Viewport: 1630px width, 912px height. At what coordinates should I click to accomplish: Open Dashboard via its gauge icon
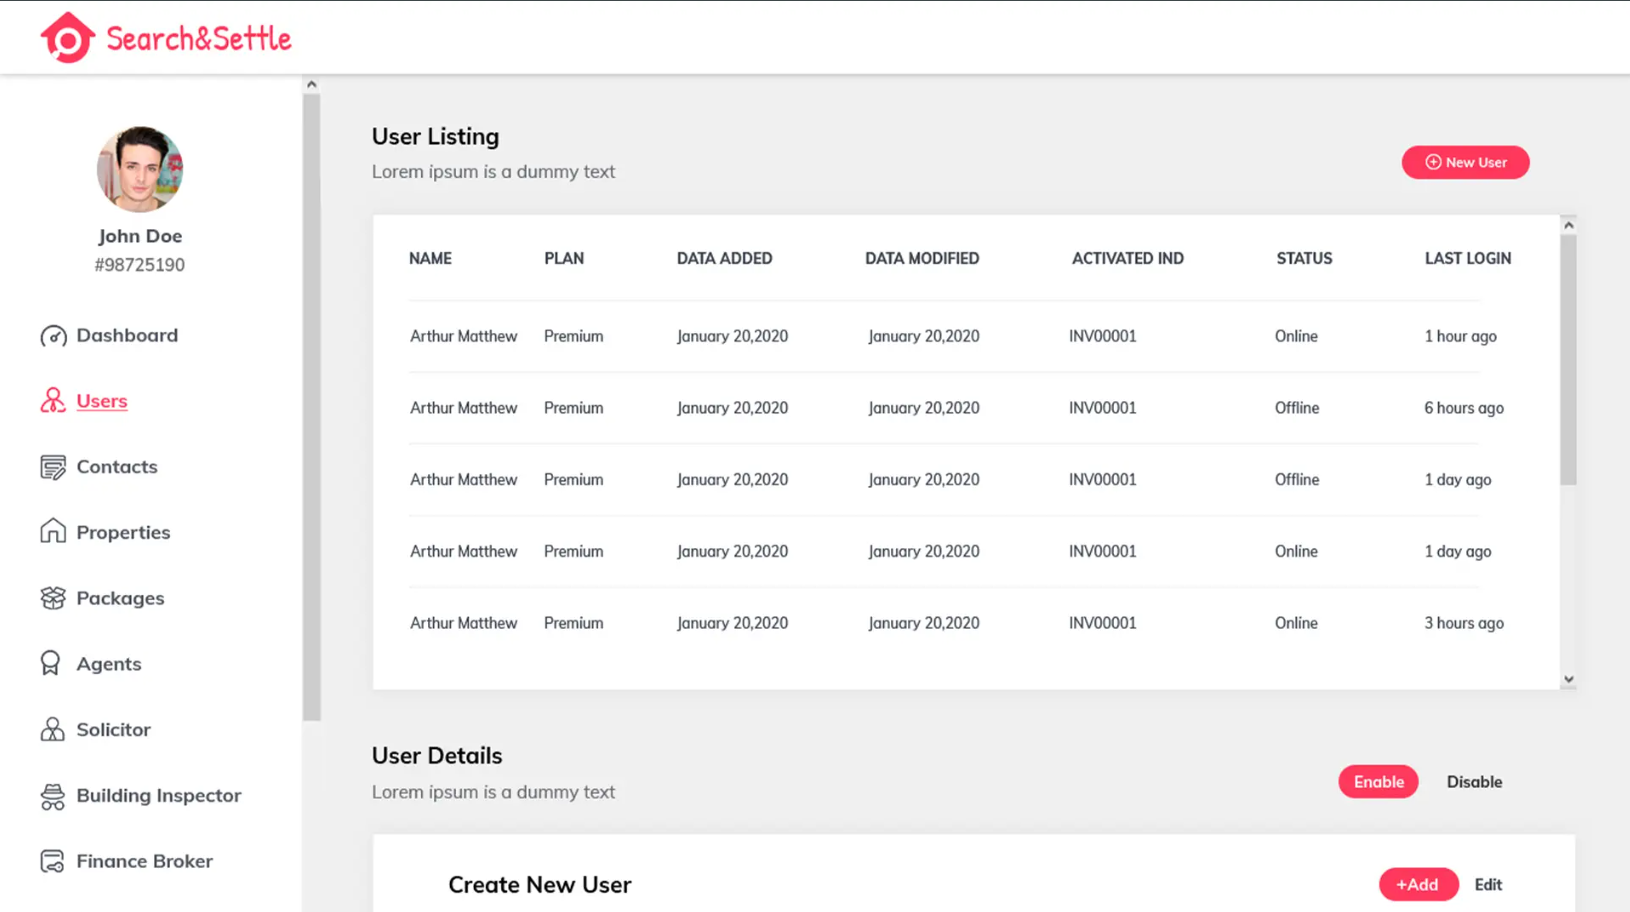click(53, 336)
